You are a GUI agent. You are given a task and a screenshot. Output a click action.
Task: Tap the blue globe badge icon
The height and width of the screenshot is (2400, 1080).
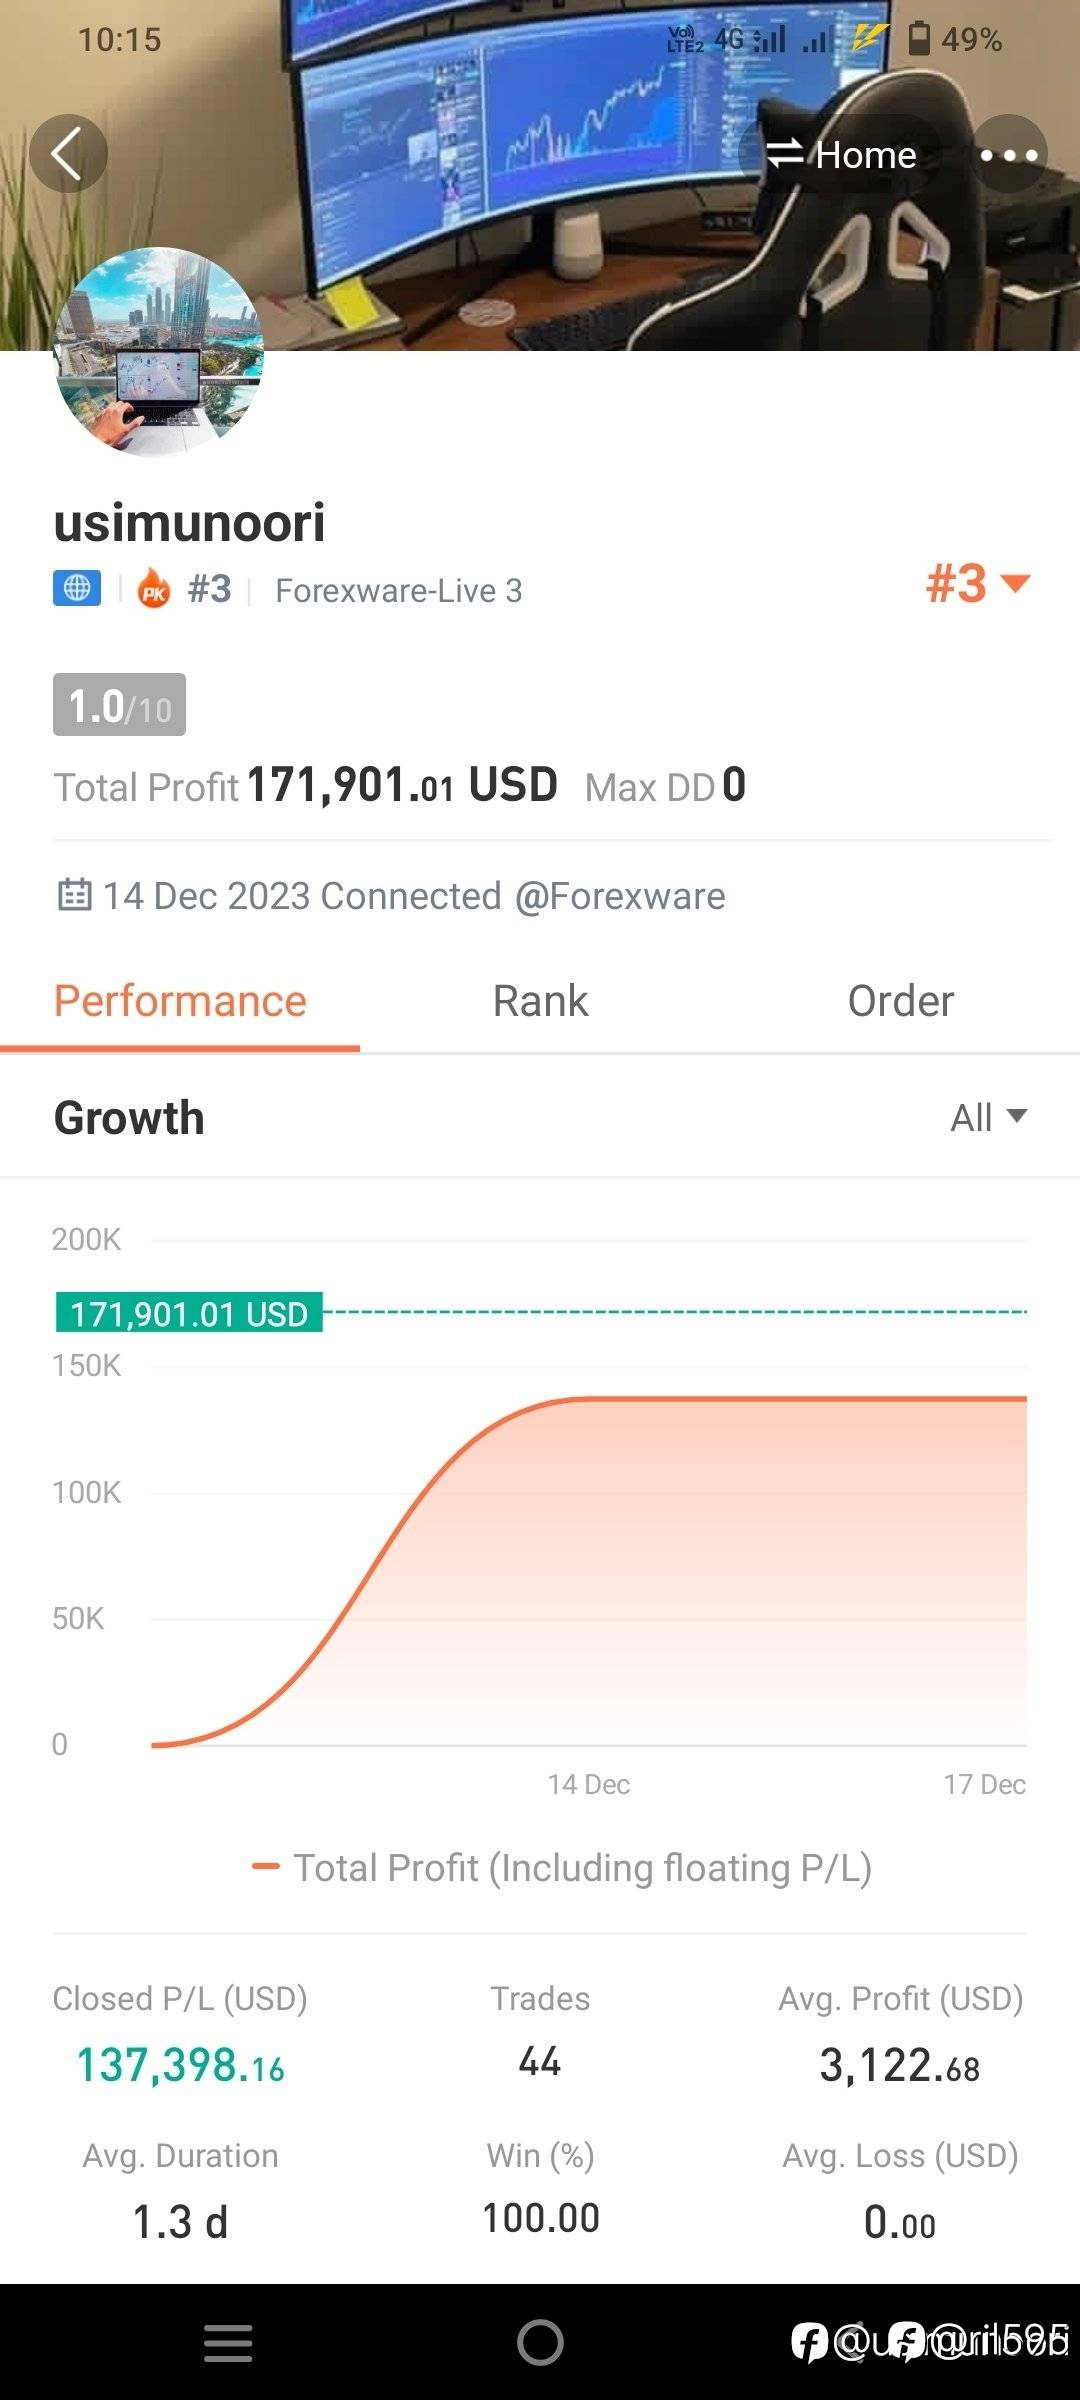(77, 589)
